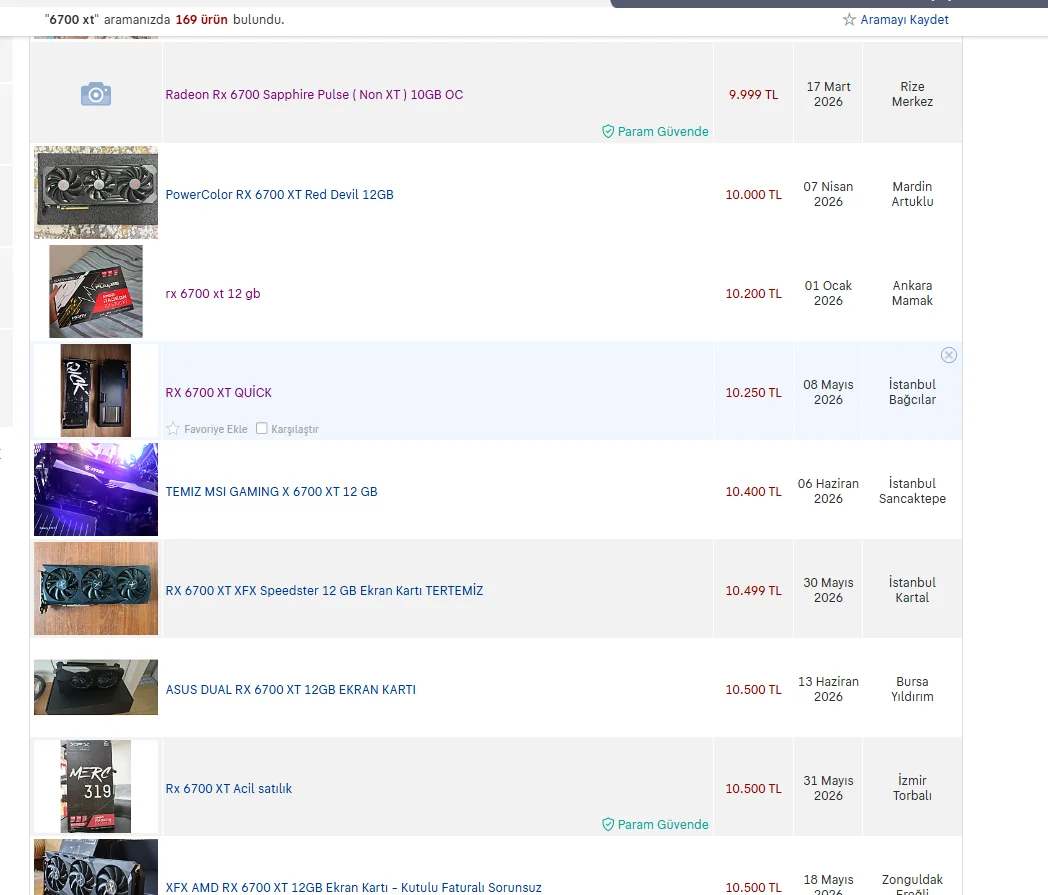Image resolution: width=1048 pixels, height=895 pixels.
Task: Click price 9.999 TL
Action: [753, 94]
